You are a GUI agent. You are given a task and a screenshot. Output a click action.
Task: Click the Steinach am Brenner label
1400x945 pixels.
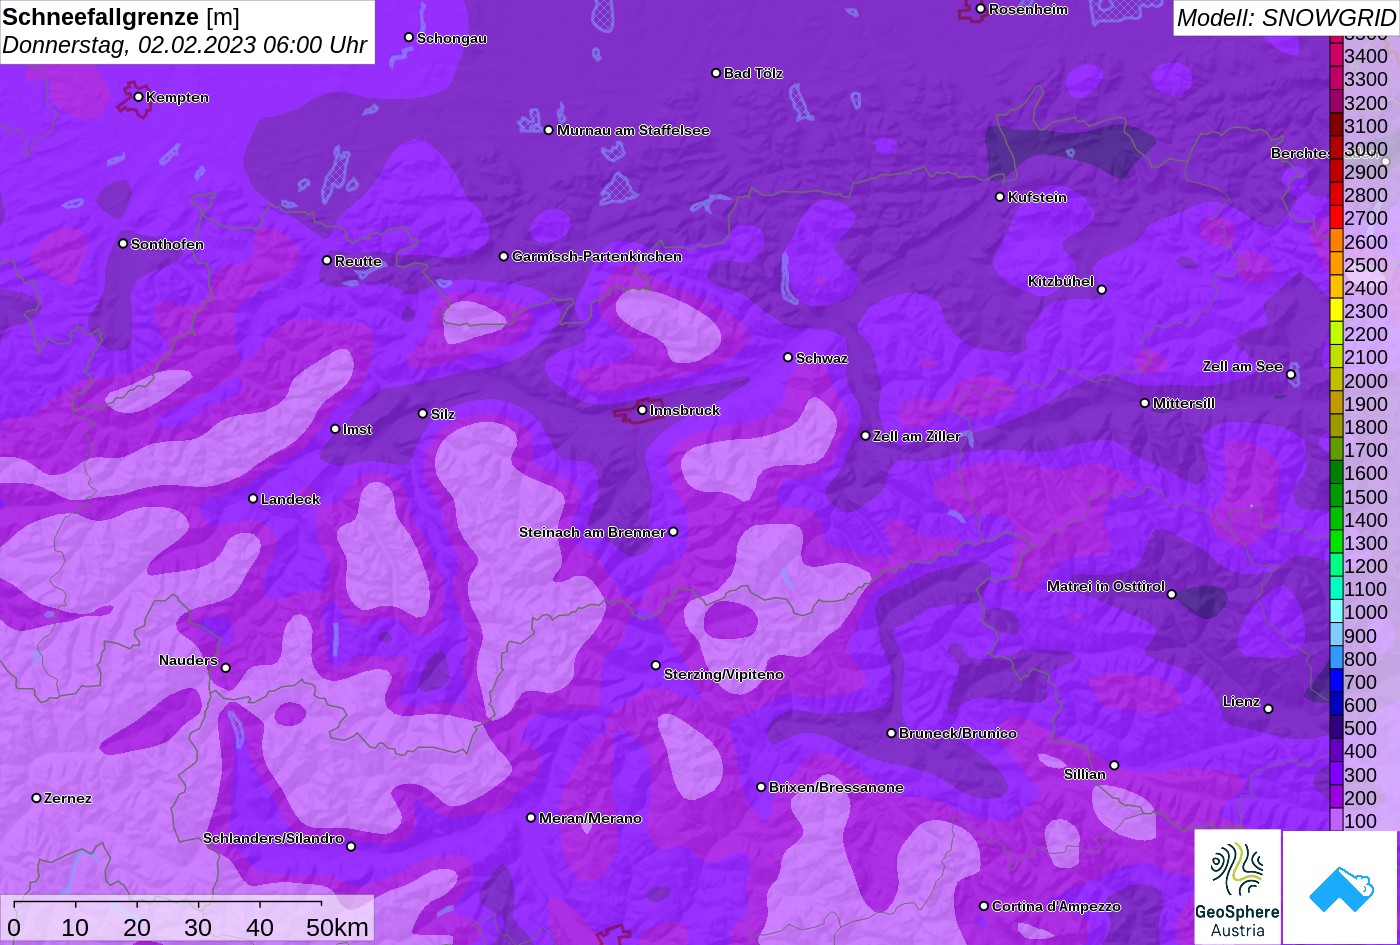click(592, 532)
